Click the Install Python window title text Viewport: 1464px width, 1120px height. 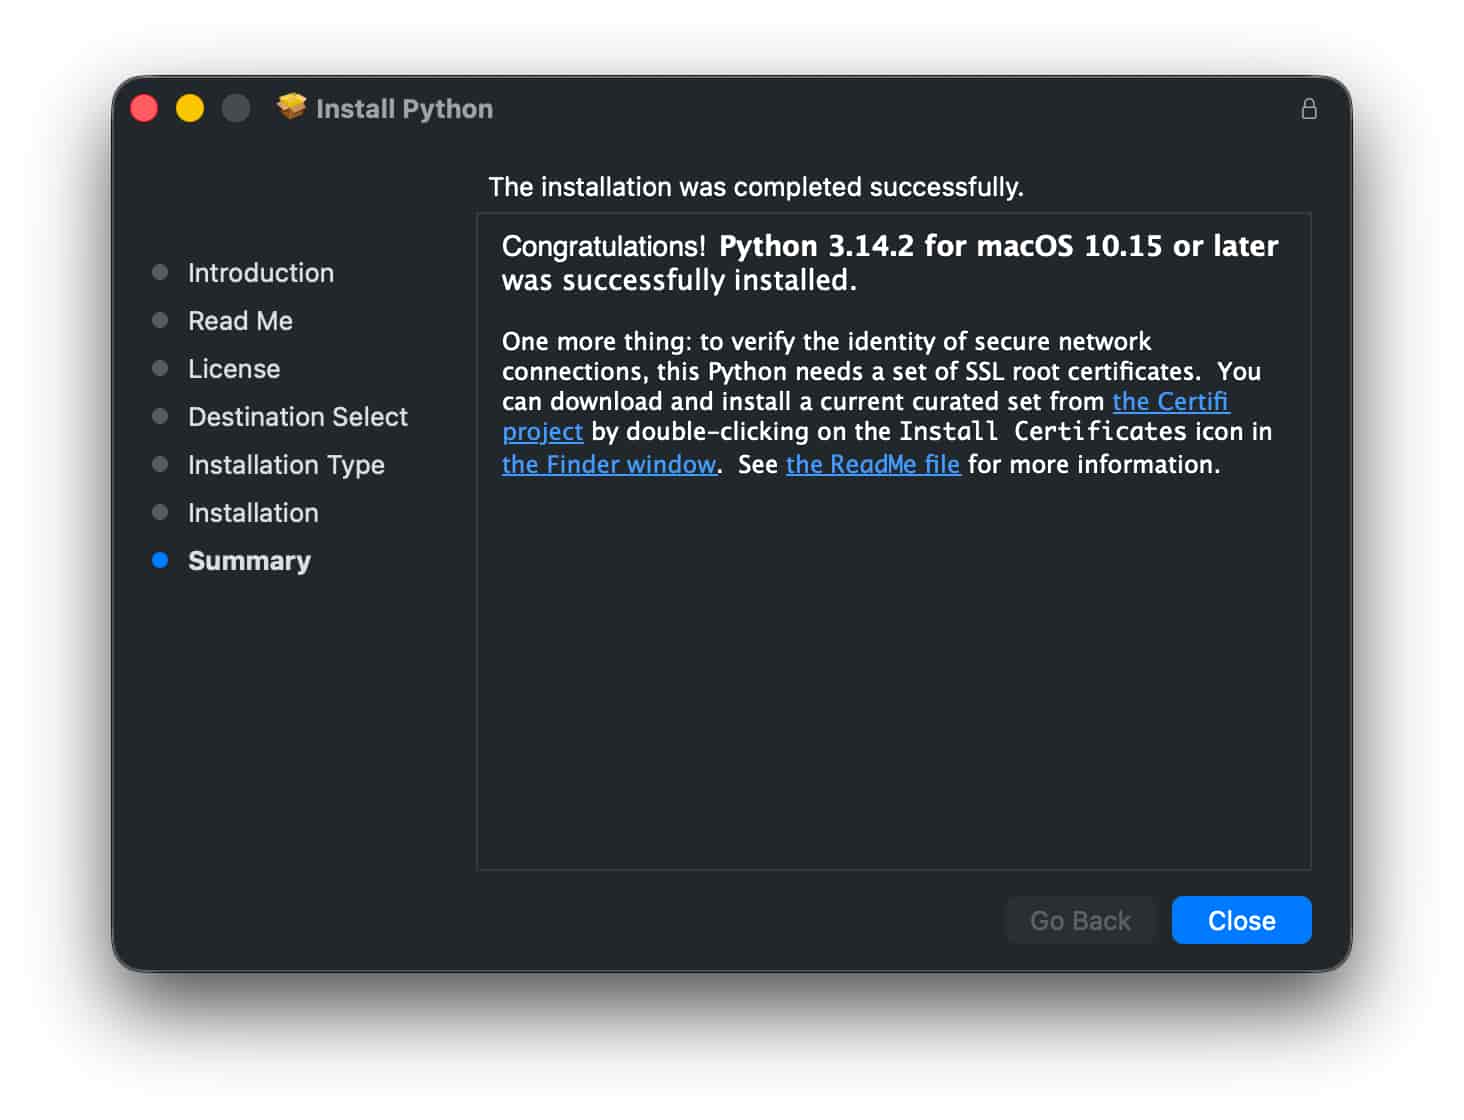coord(404,109)
